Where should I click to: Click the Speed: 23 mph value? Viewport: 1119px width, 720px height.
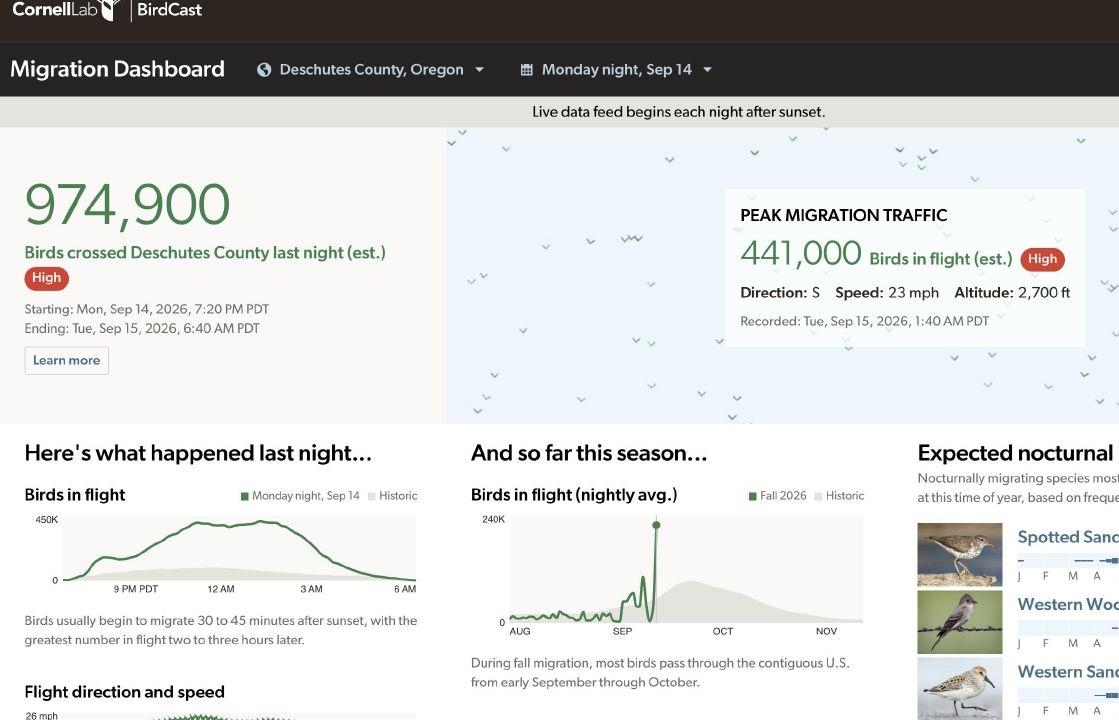pyautogui.click(x=887, y=293)
